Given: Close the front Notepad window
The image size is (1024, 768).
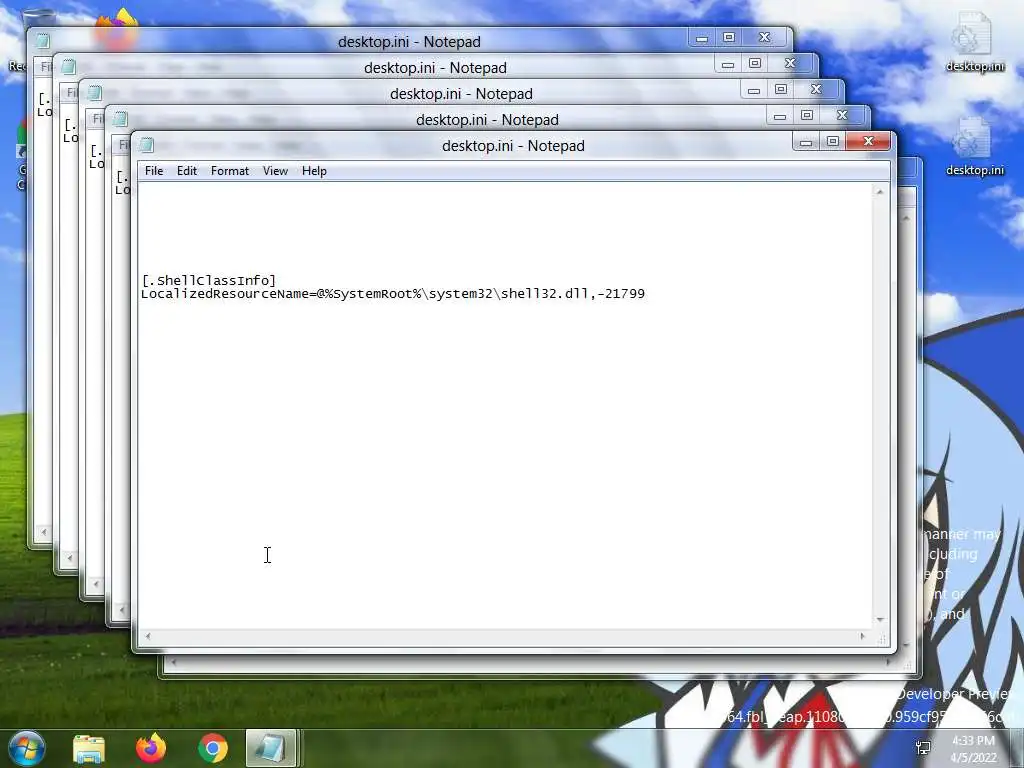Looking at the screenshot, I should 868,142.
